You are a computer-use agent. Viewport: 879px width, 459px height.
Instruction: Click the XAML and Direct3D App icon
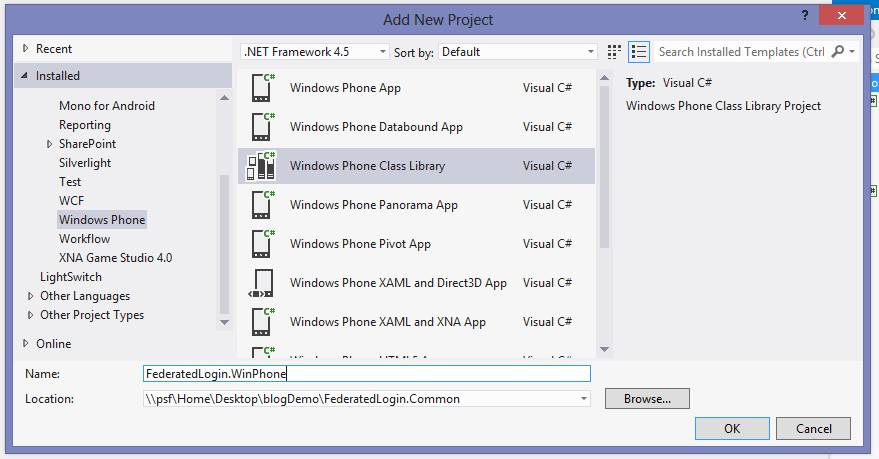click(261, 283)
